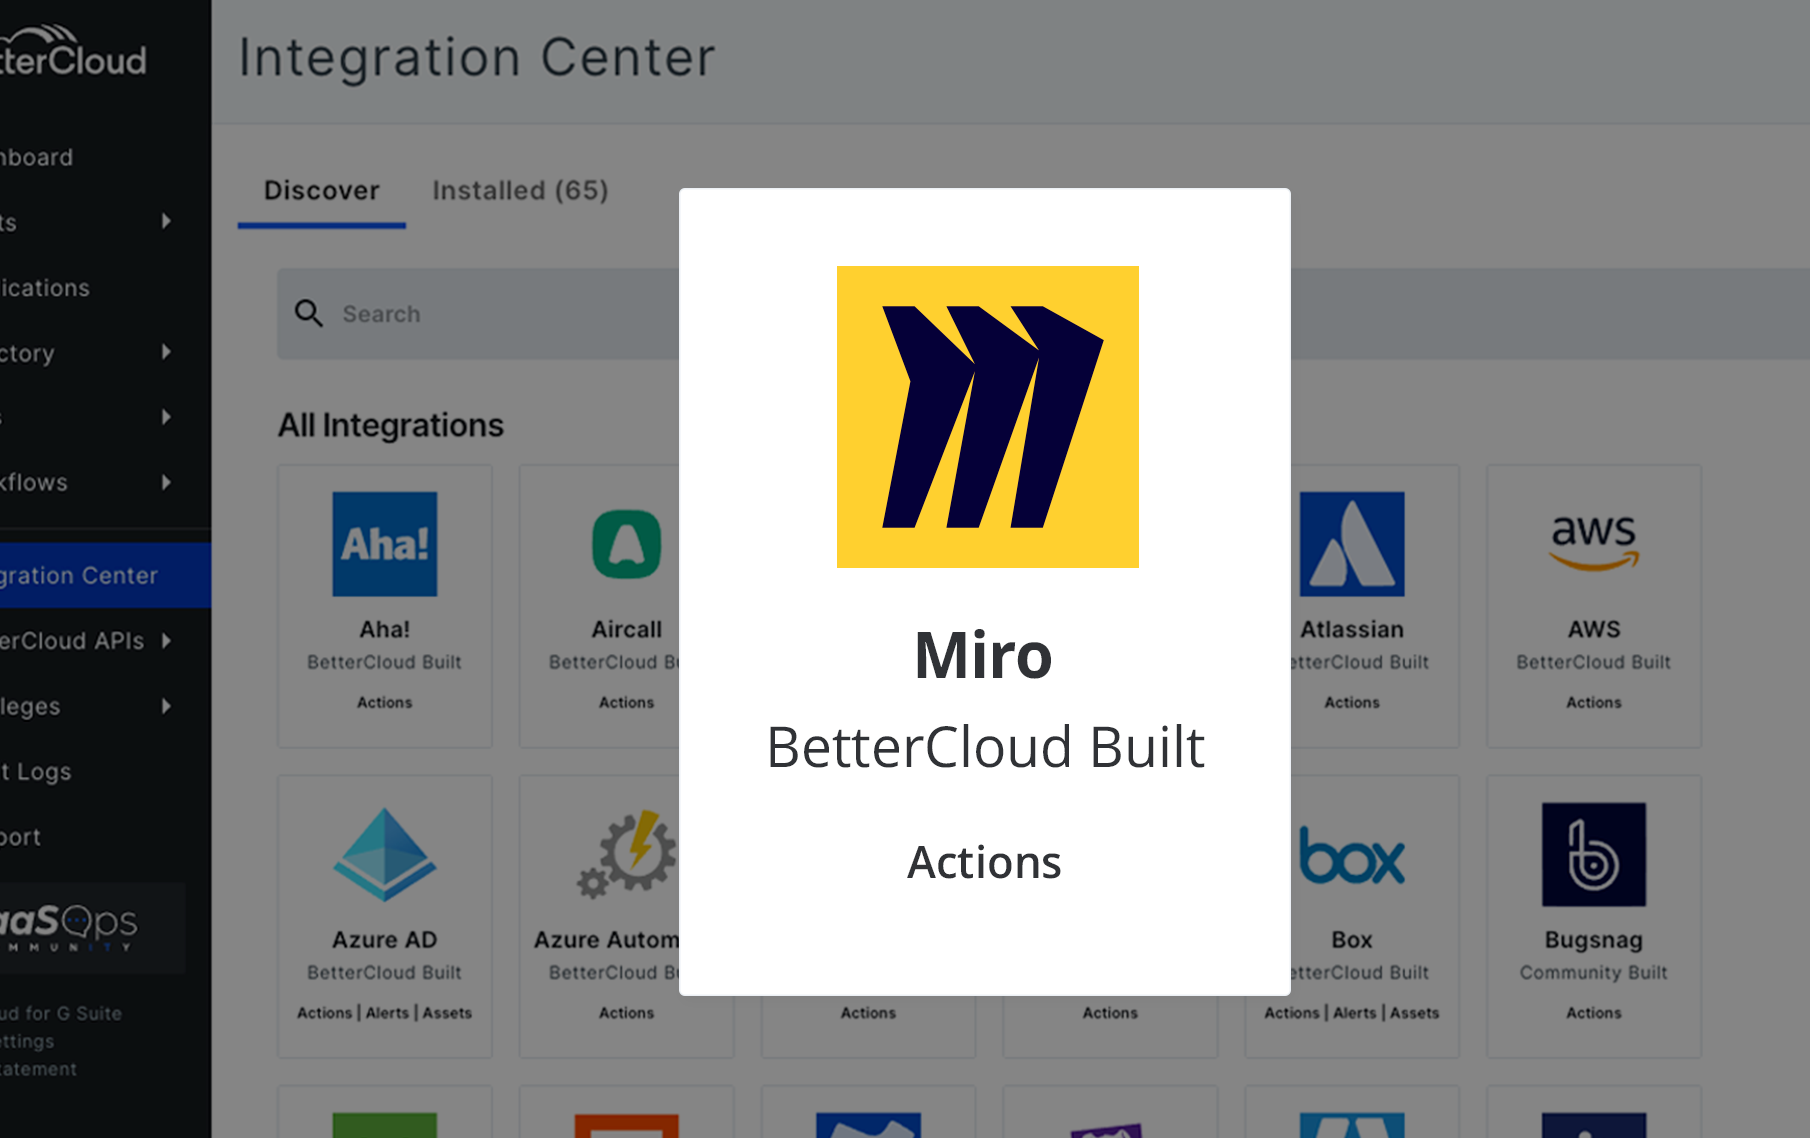Open the Dashboard sidebar item
1810x1138 pixels.
coord(37,157)
